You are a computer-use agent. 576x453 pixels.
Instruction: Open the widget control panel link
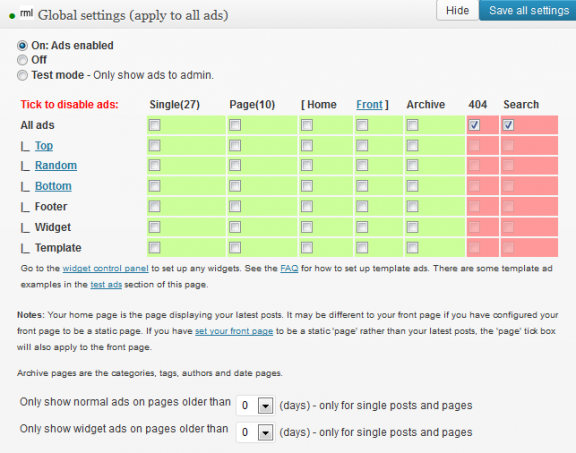tap(105, 269)
